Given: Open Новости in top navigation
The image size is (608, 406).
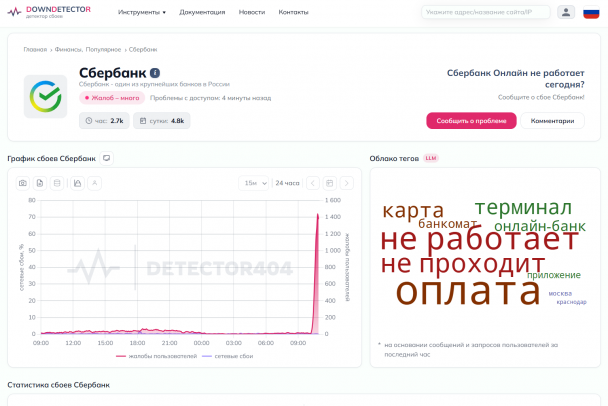Looking at the screenshot, I should 252,12.
